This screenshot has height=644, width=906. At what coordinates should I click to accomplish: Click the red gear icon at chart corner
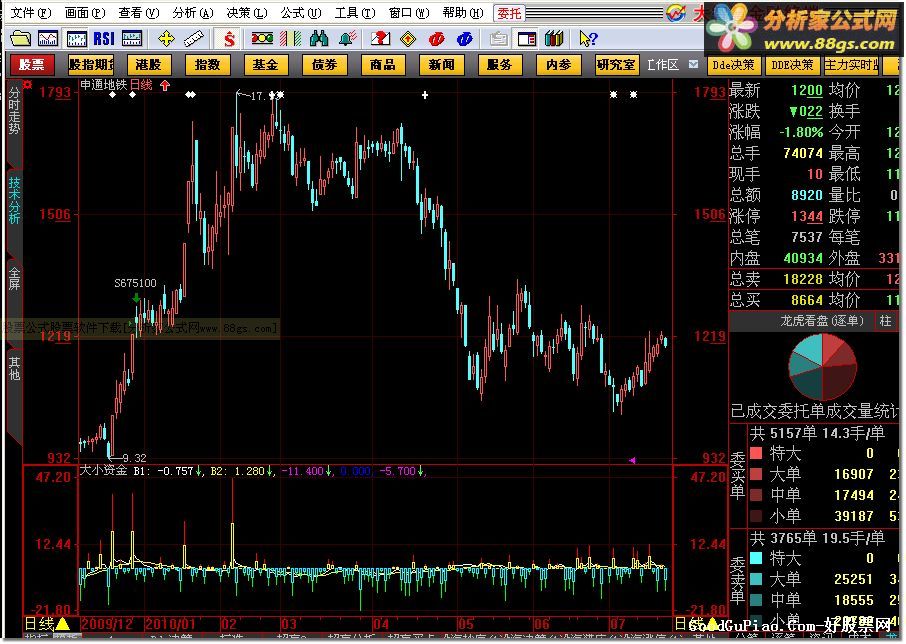tap(27, 85)
